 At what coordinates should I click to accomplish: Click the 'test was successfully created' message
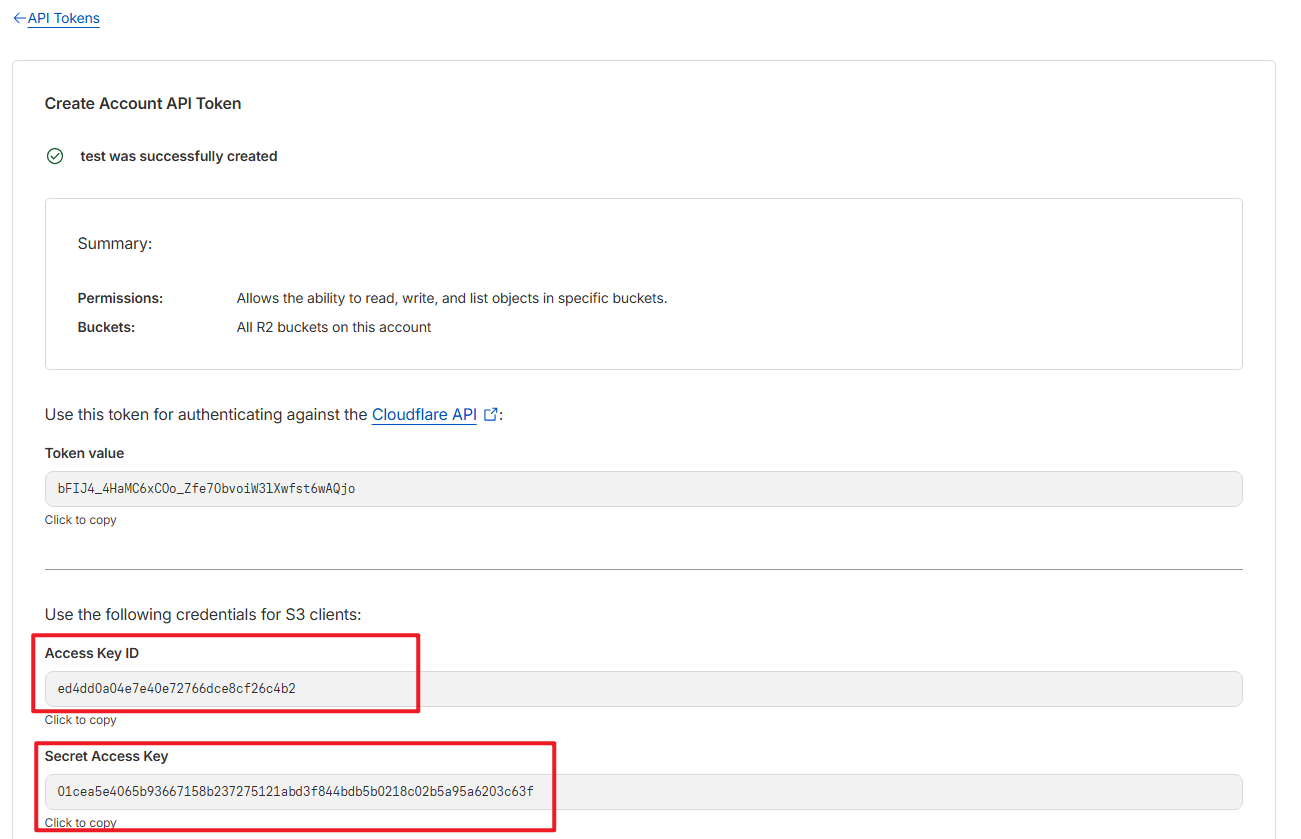[179, 156]
